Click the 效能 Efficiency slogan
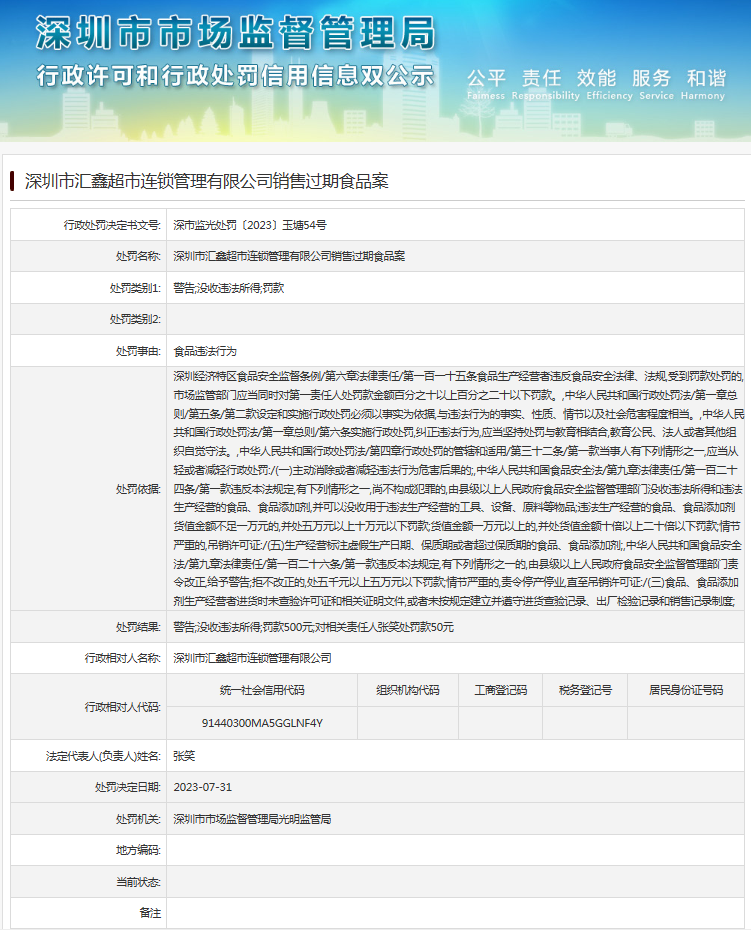 pyautogui.click(x=609, y=84)
